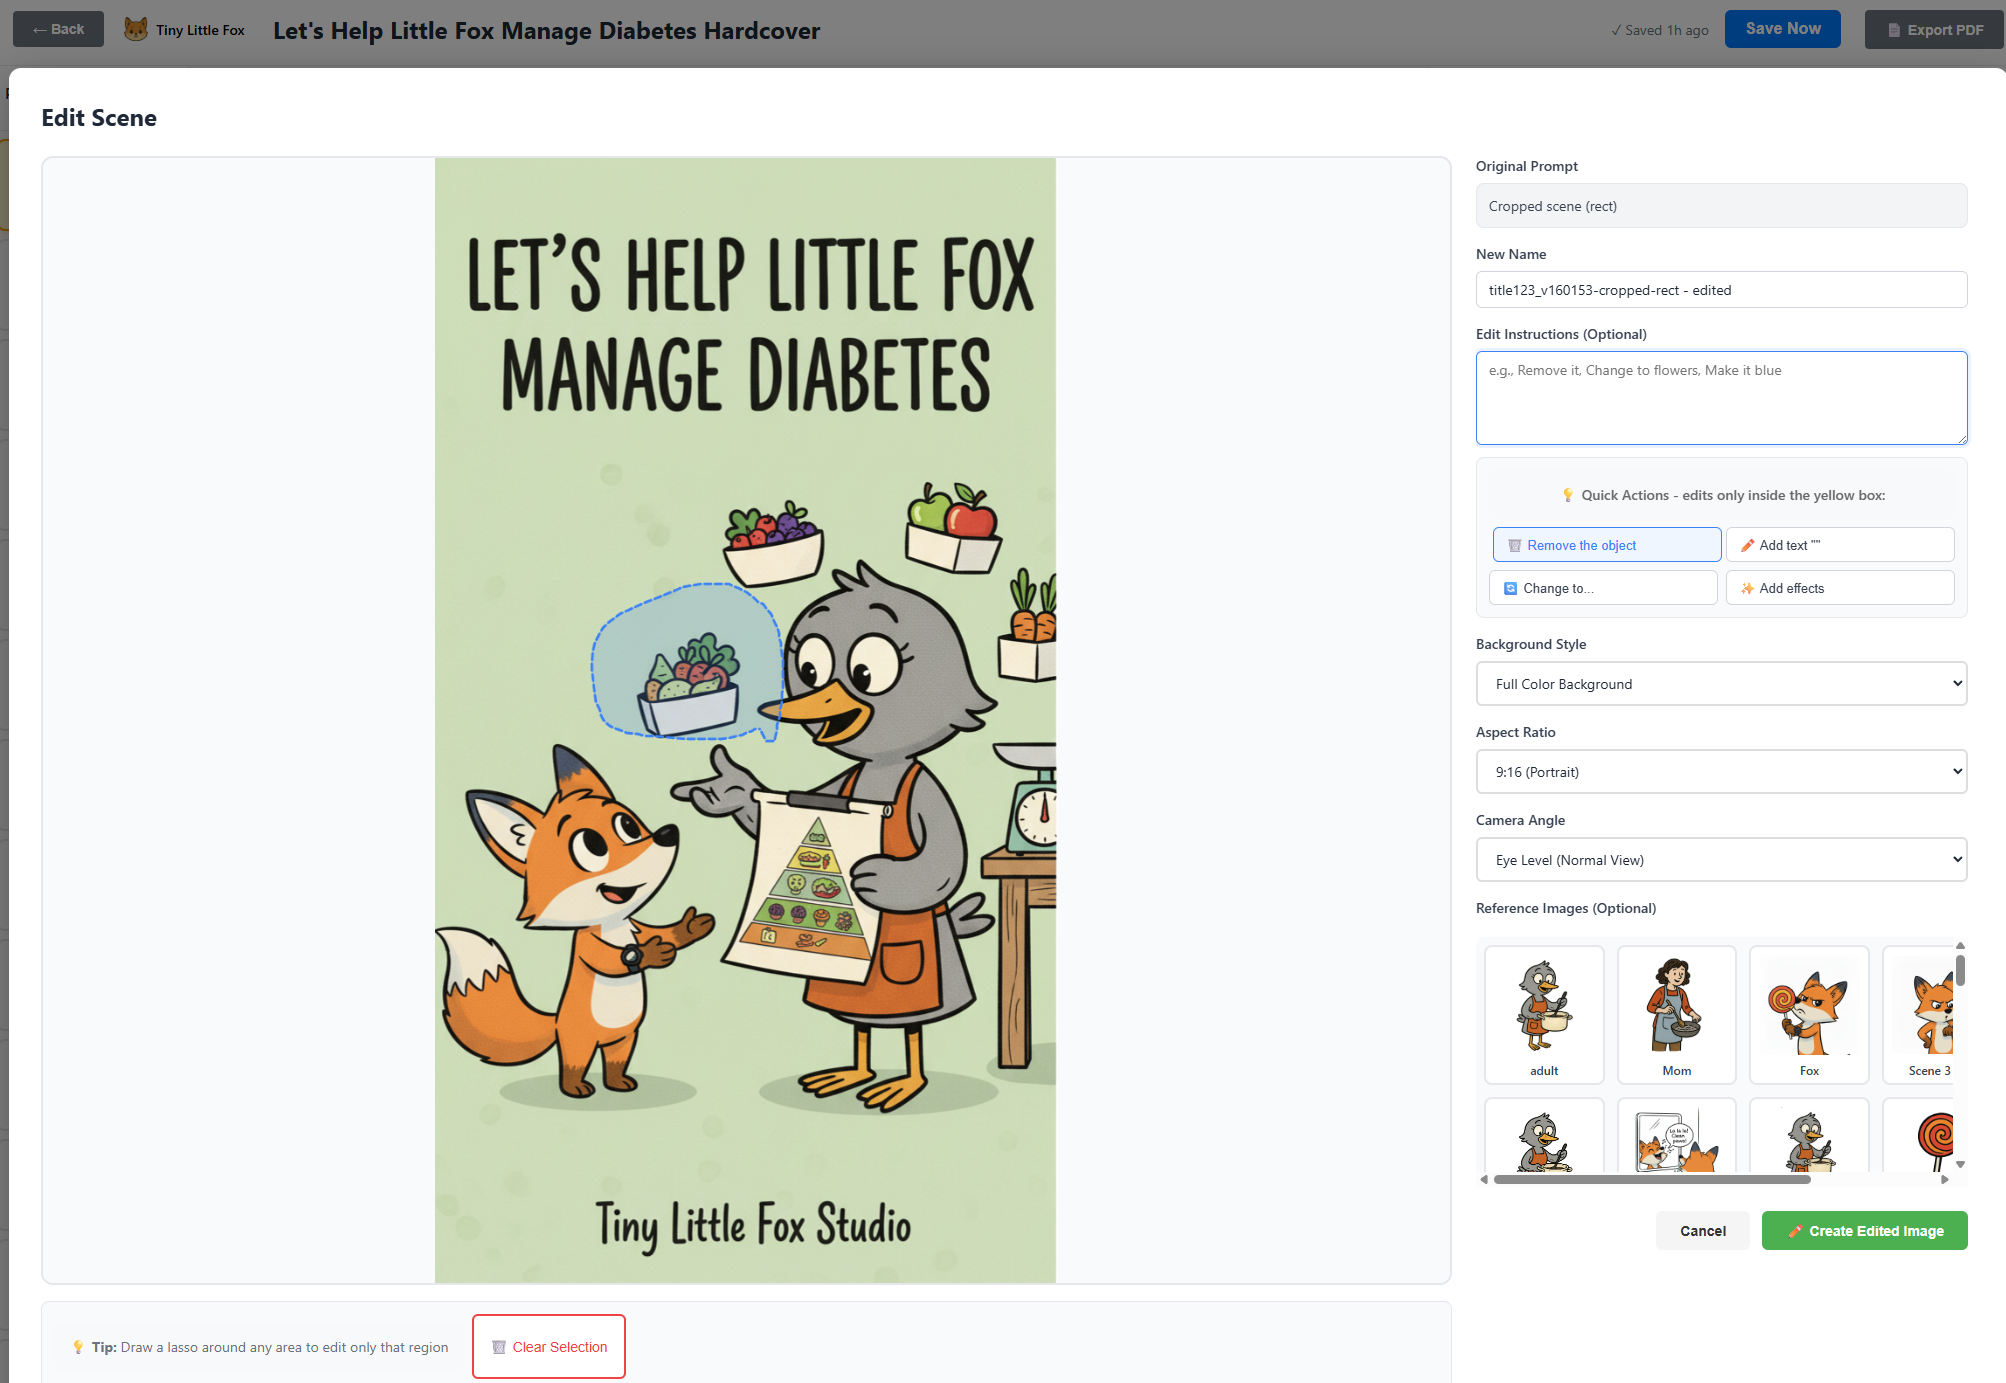The width and height of the screenshot is (2006, 1383).
Task: Click the right arrow of reference scrollbar
Action: coord(1944,1179)
